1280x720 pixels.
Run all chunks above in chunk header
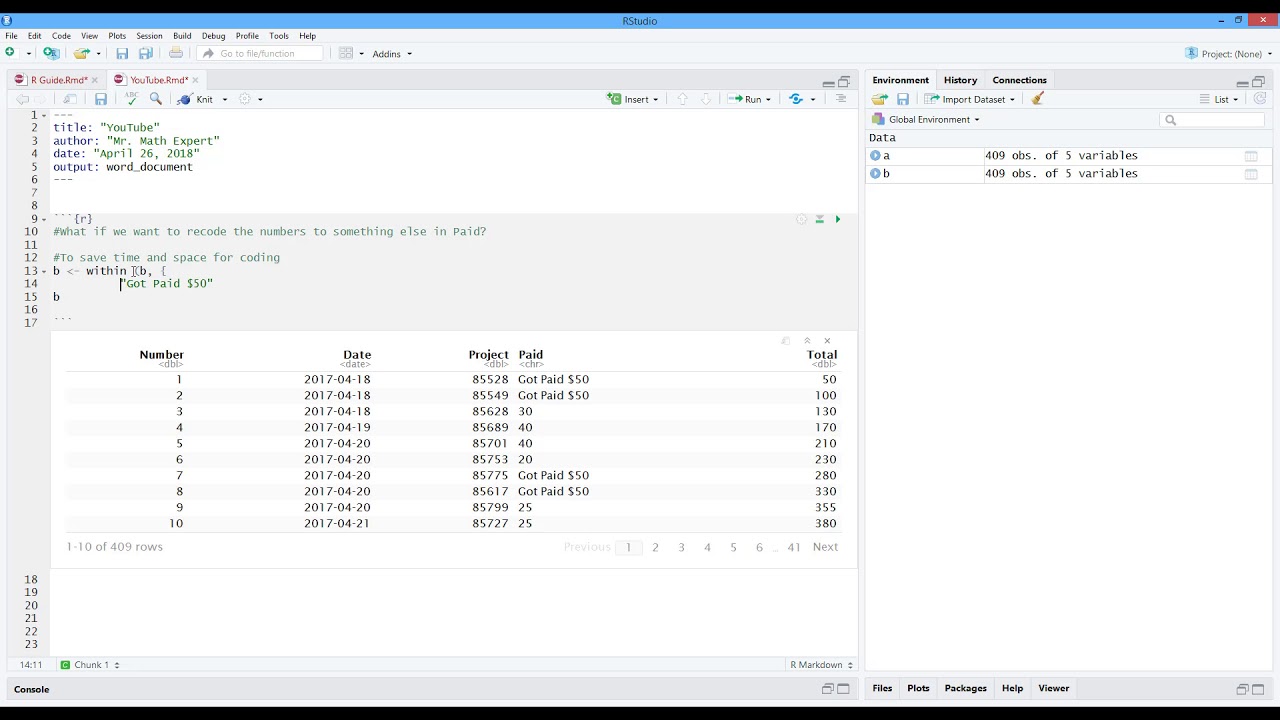point(819,219)
